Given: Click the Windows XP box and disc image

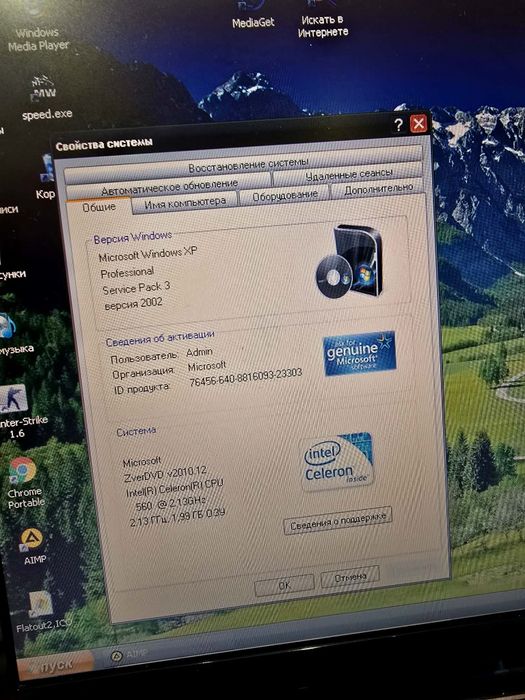Looking at the screenshot, I should [x=350, y=261].
